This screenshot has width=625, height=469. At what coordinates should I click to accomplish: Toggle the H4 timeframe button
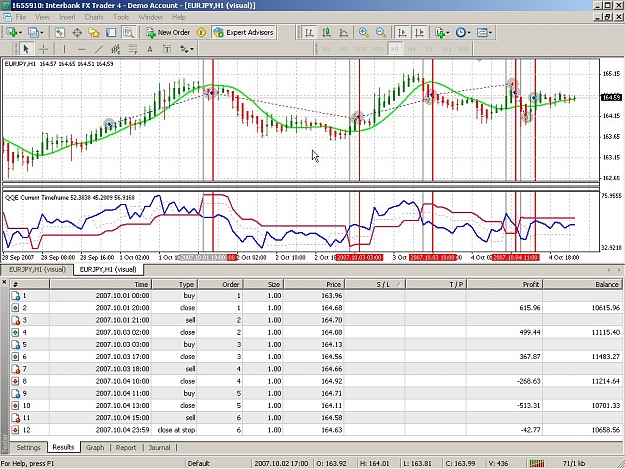point(412,49)
